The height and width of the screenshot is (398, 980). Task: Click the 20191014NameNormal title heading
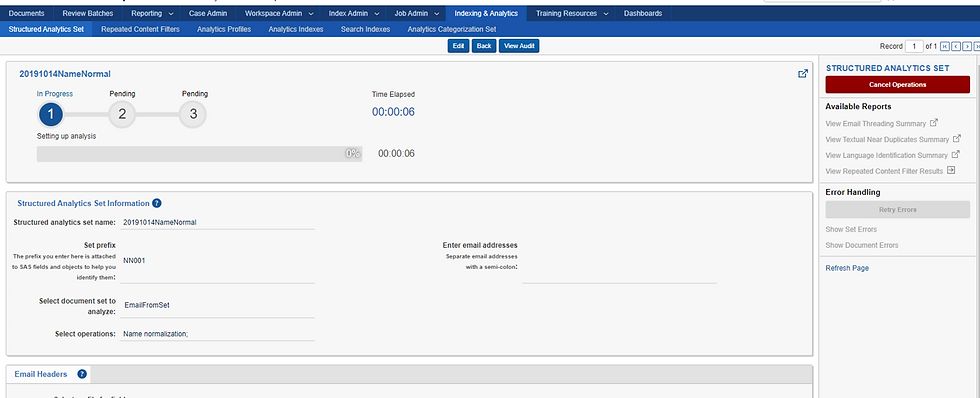[x=65, y=74]
